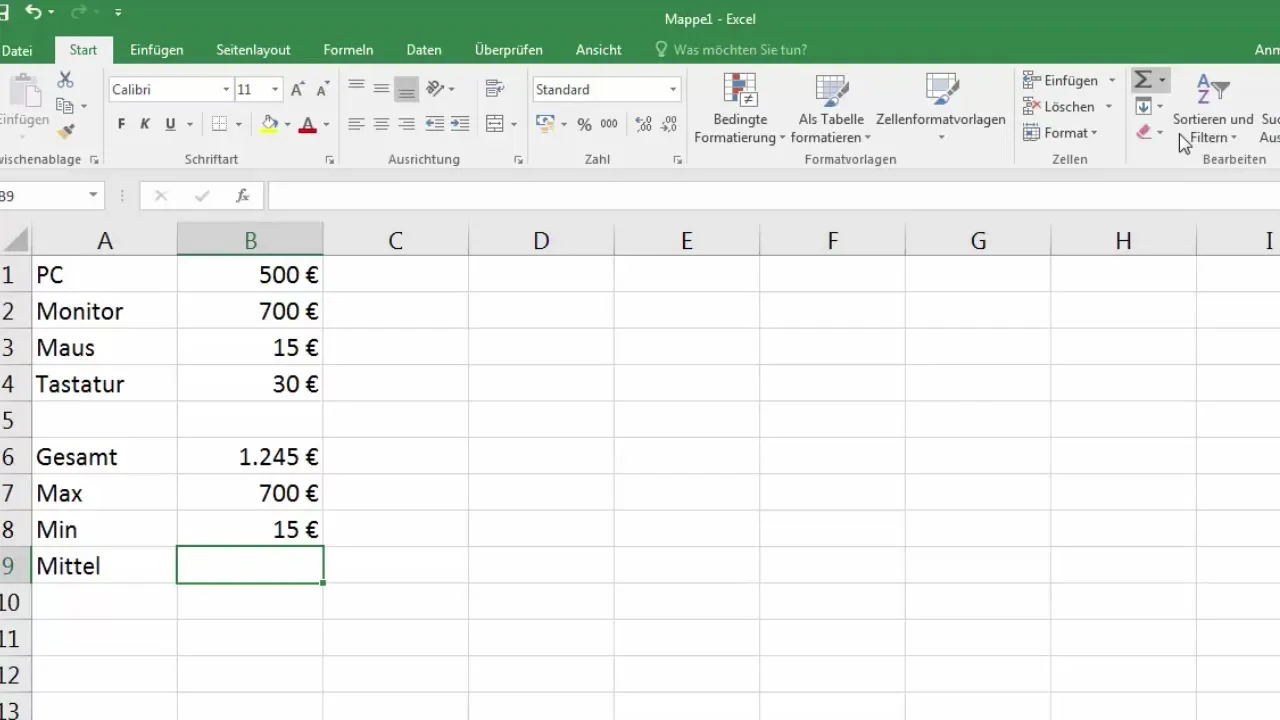The width and height of the screenshot is (1280, 720).
Task: Switch to Formeln ribbon tab
Action: tap(348, 50)
